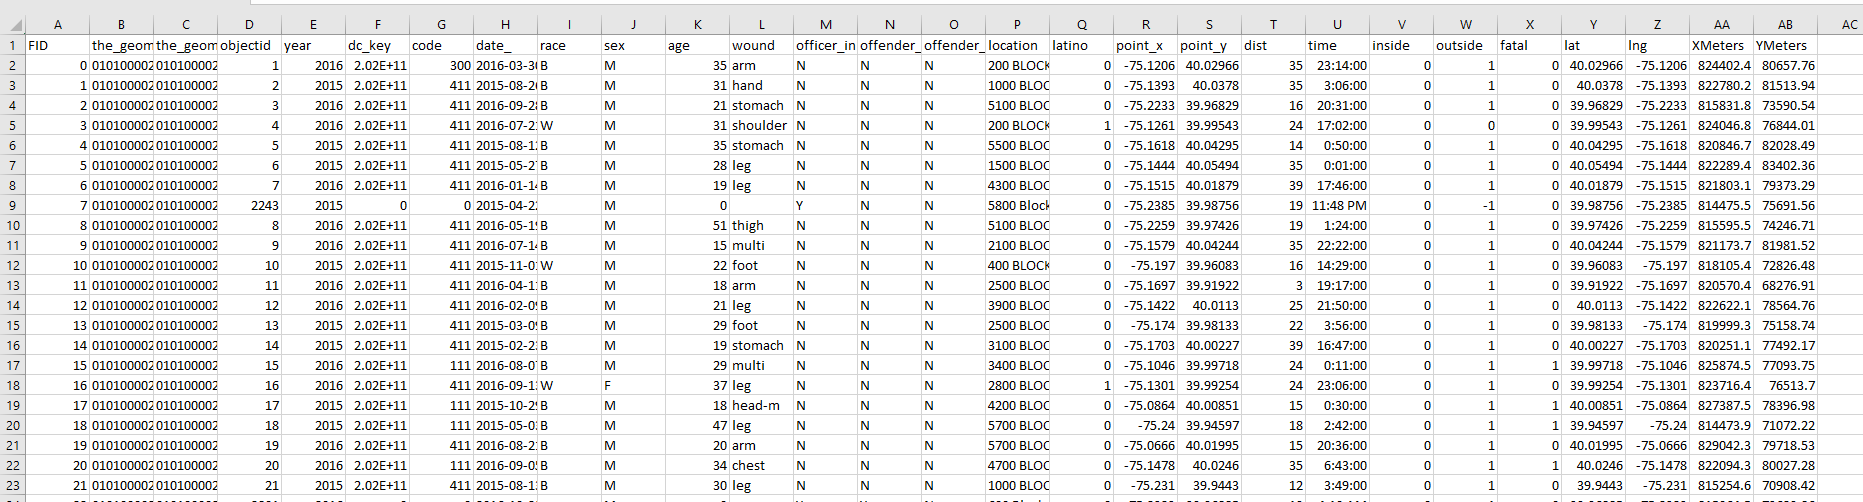Select YMeters value 80657.76
Image resolution: width=1863 pixels, height=502 pixels.
tap(1785, 65)
